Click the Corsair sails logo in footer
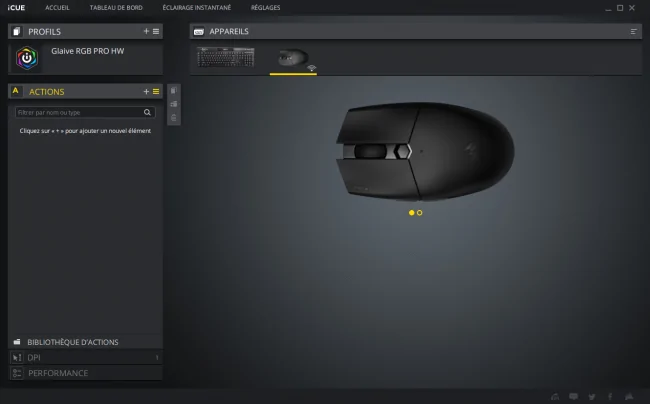650x404 pixels. click(x=629, y=397)
